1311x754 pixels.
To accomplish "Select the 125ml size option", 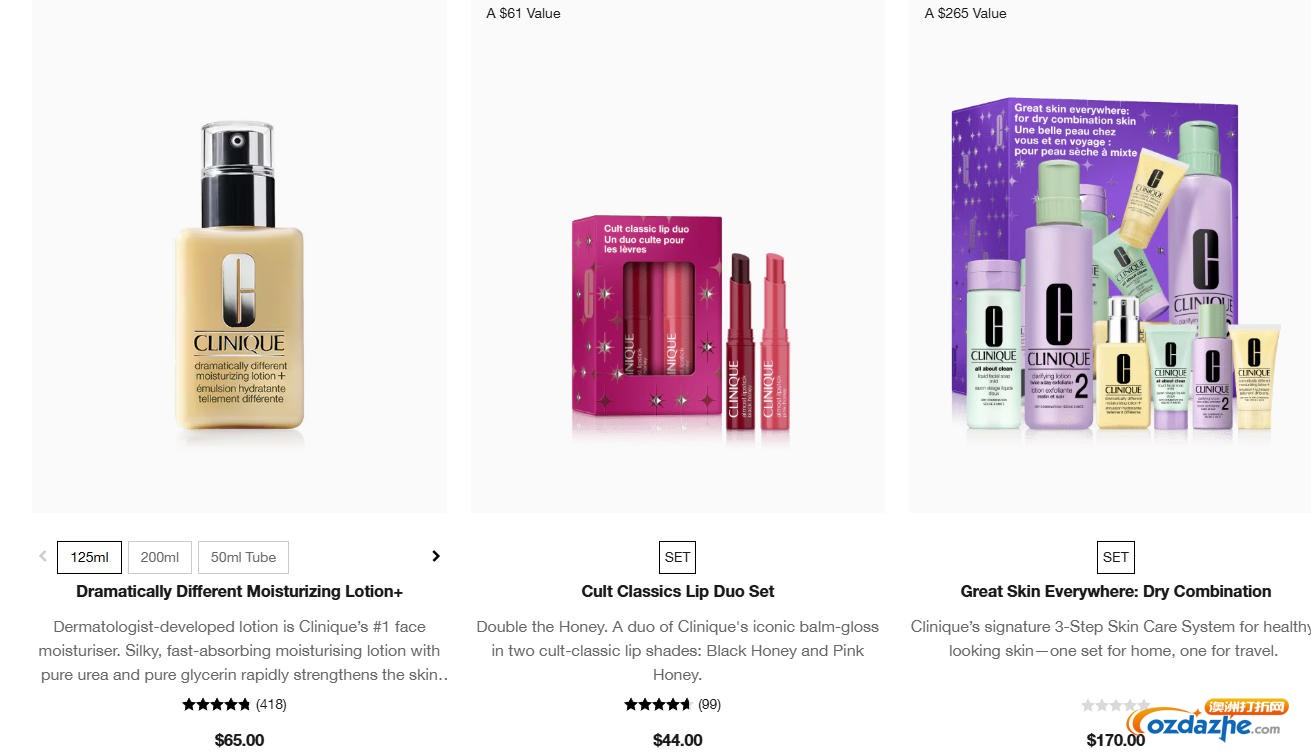I will click(x=89, y=557).
